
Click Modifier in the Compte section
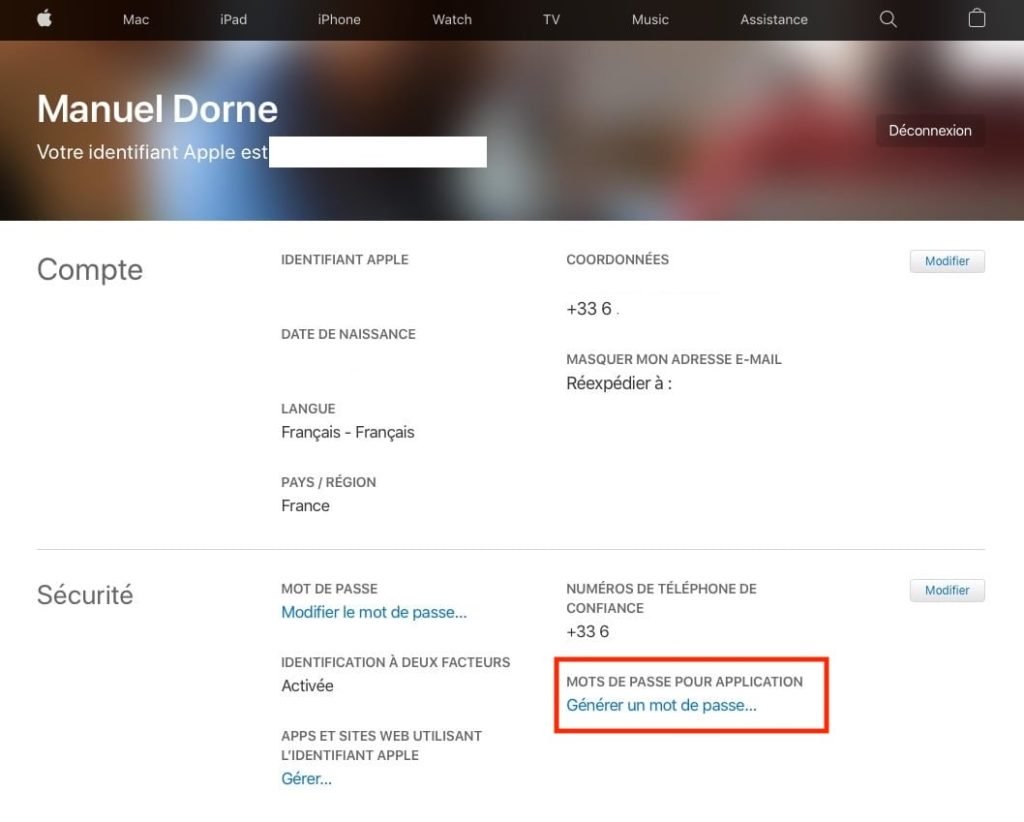(947, 261)
